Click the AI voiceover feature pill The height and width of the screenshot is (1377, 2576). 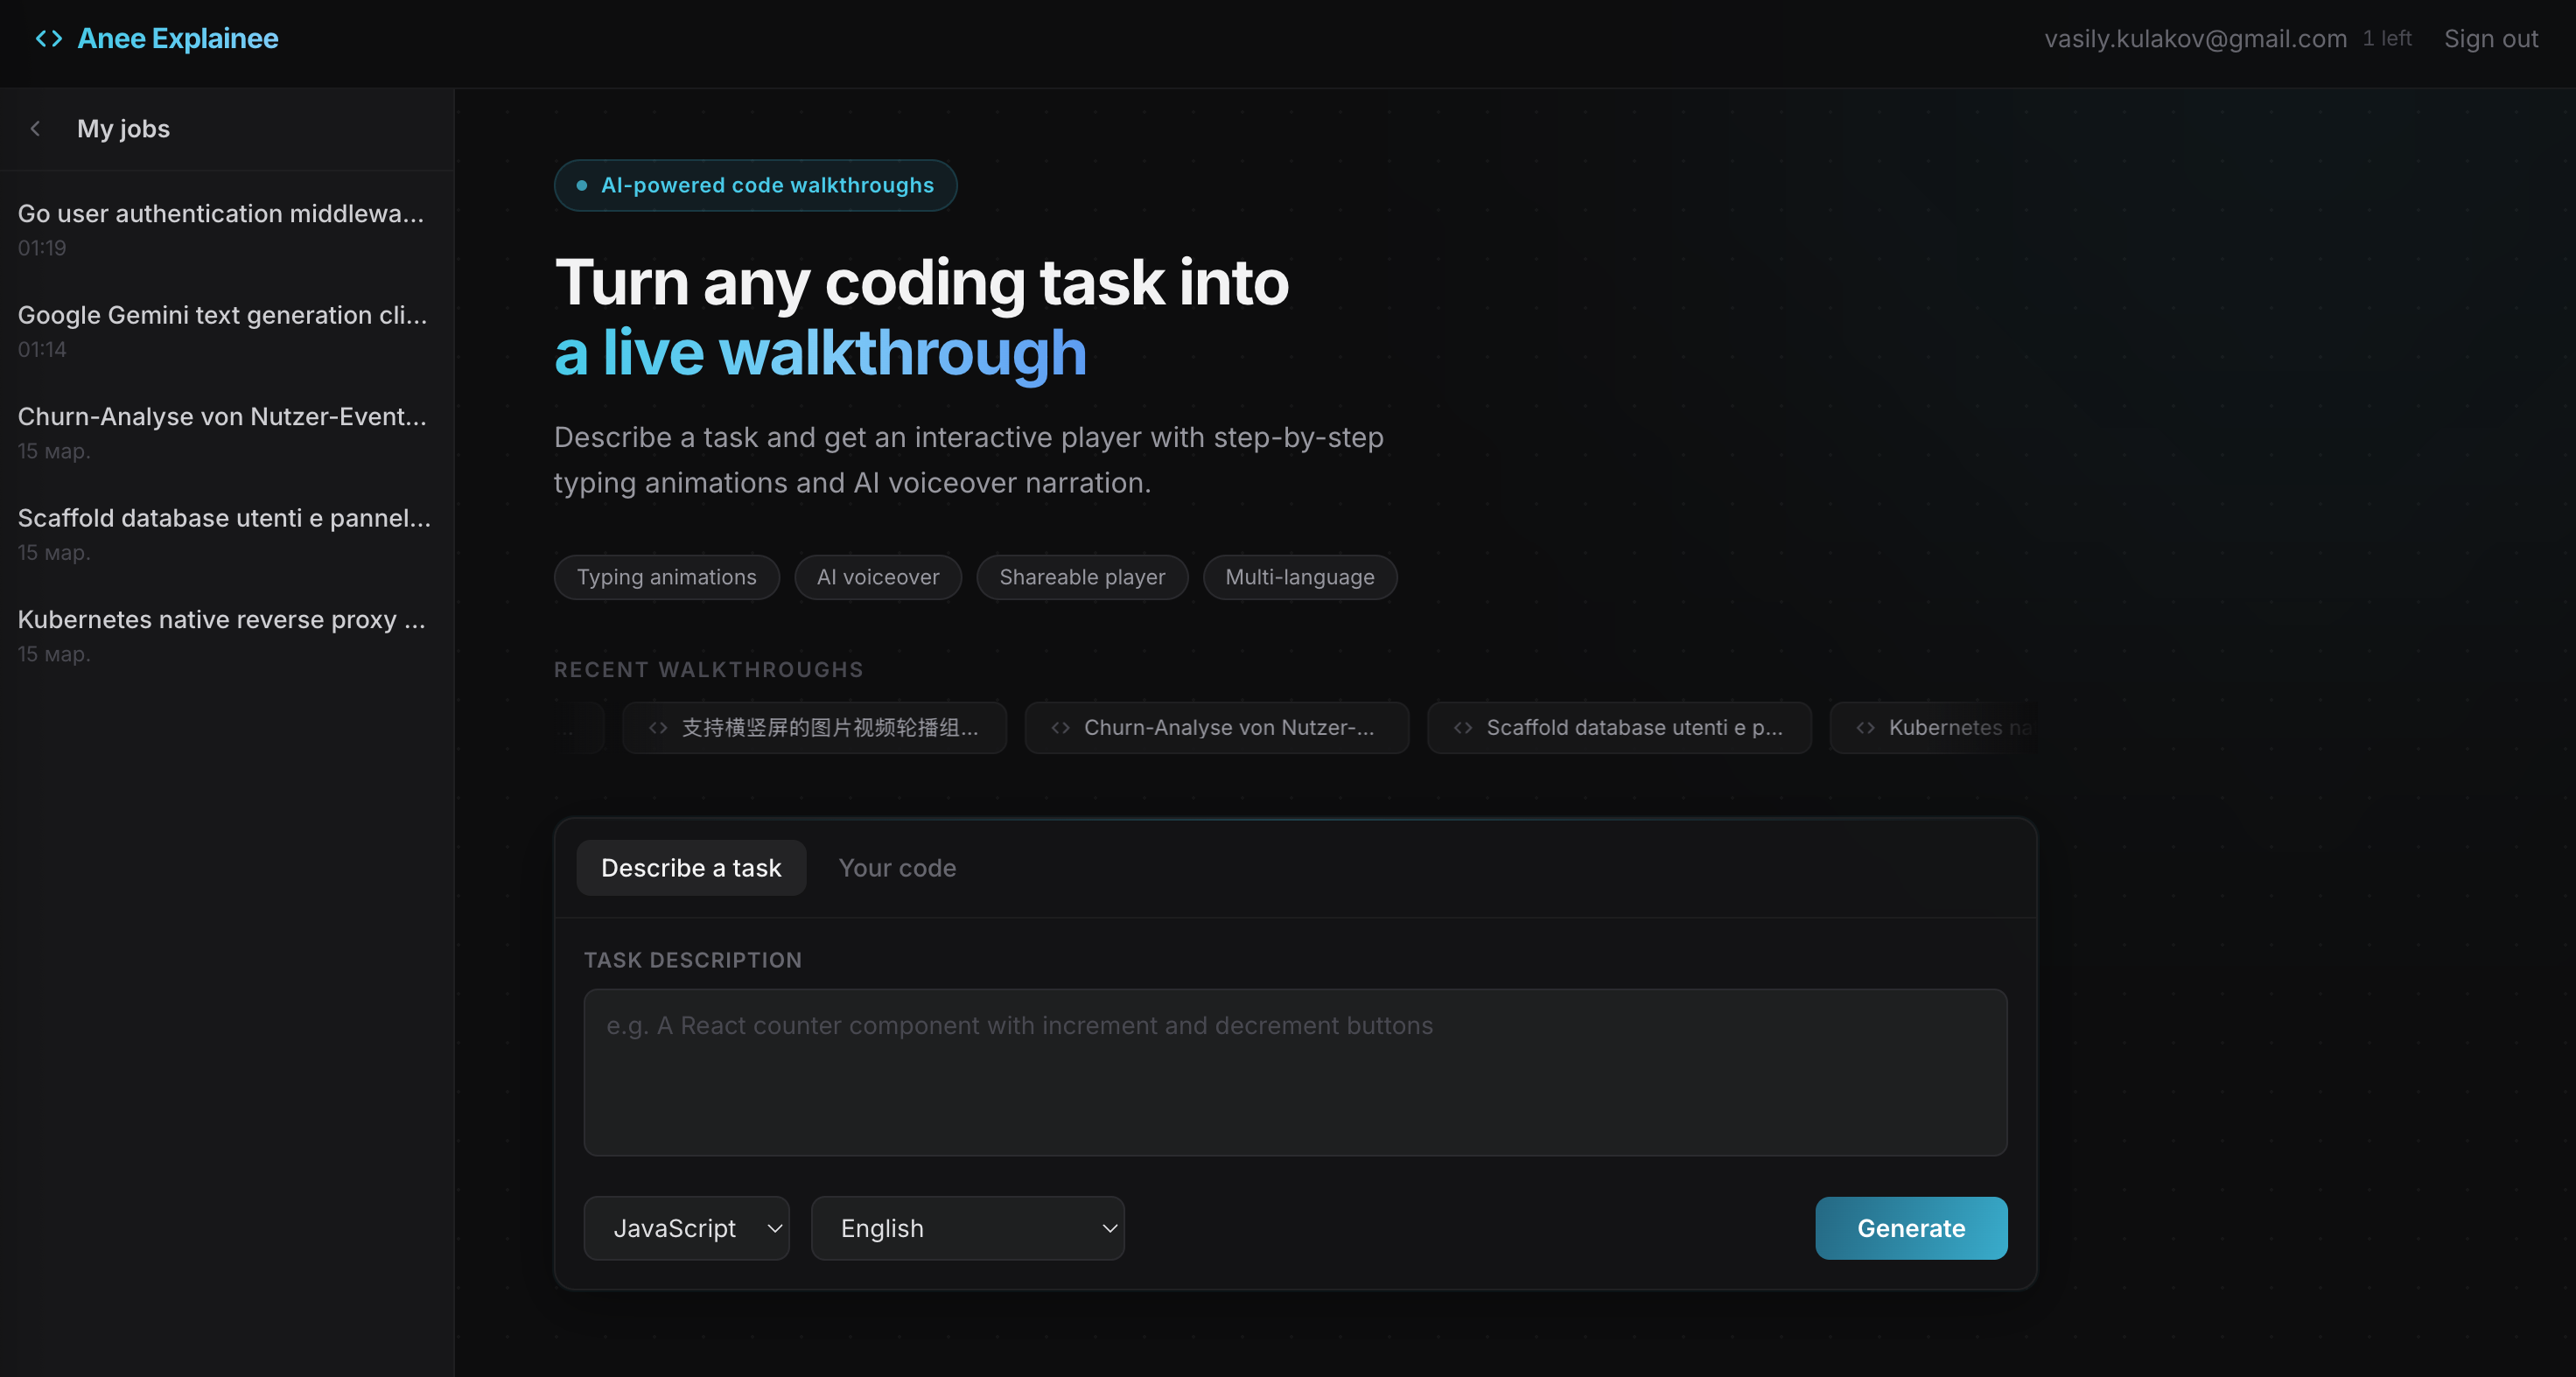click(x=877, y=577)
